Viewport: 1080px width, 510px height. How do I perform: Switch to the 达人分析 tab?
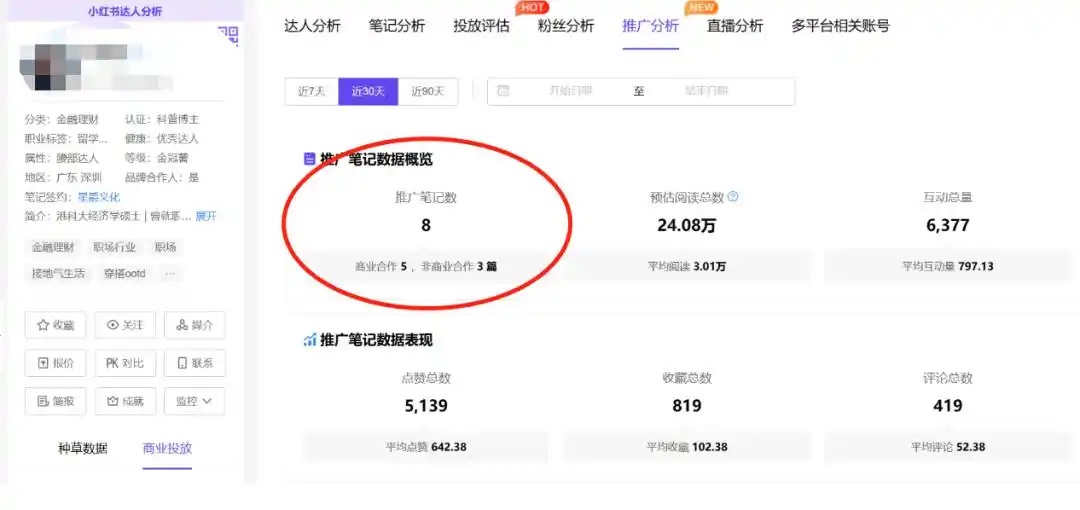[312, 26]
